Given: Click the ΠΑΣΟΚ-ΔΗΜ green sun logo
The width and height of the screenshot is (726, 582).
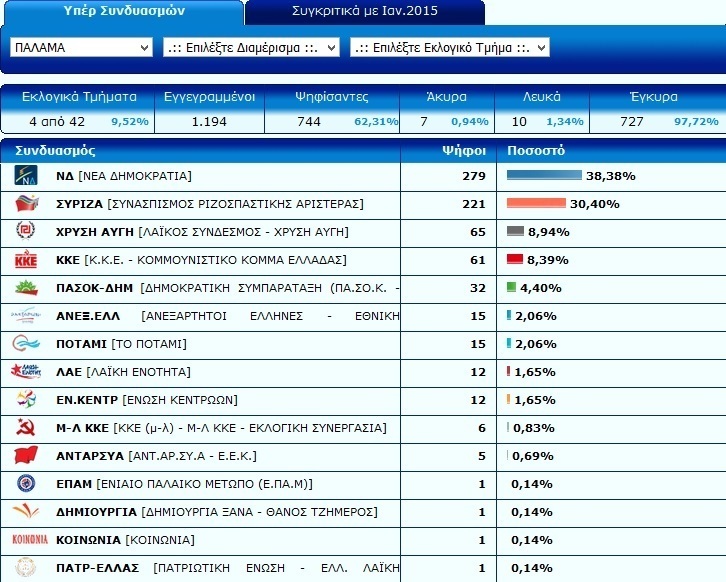Looking at the screenshot, I should (26, 288).
